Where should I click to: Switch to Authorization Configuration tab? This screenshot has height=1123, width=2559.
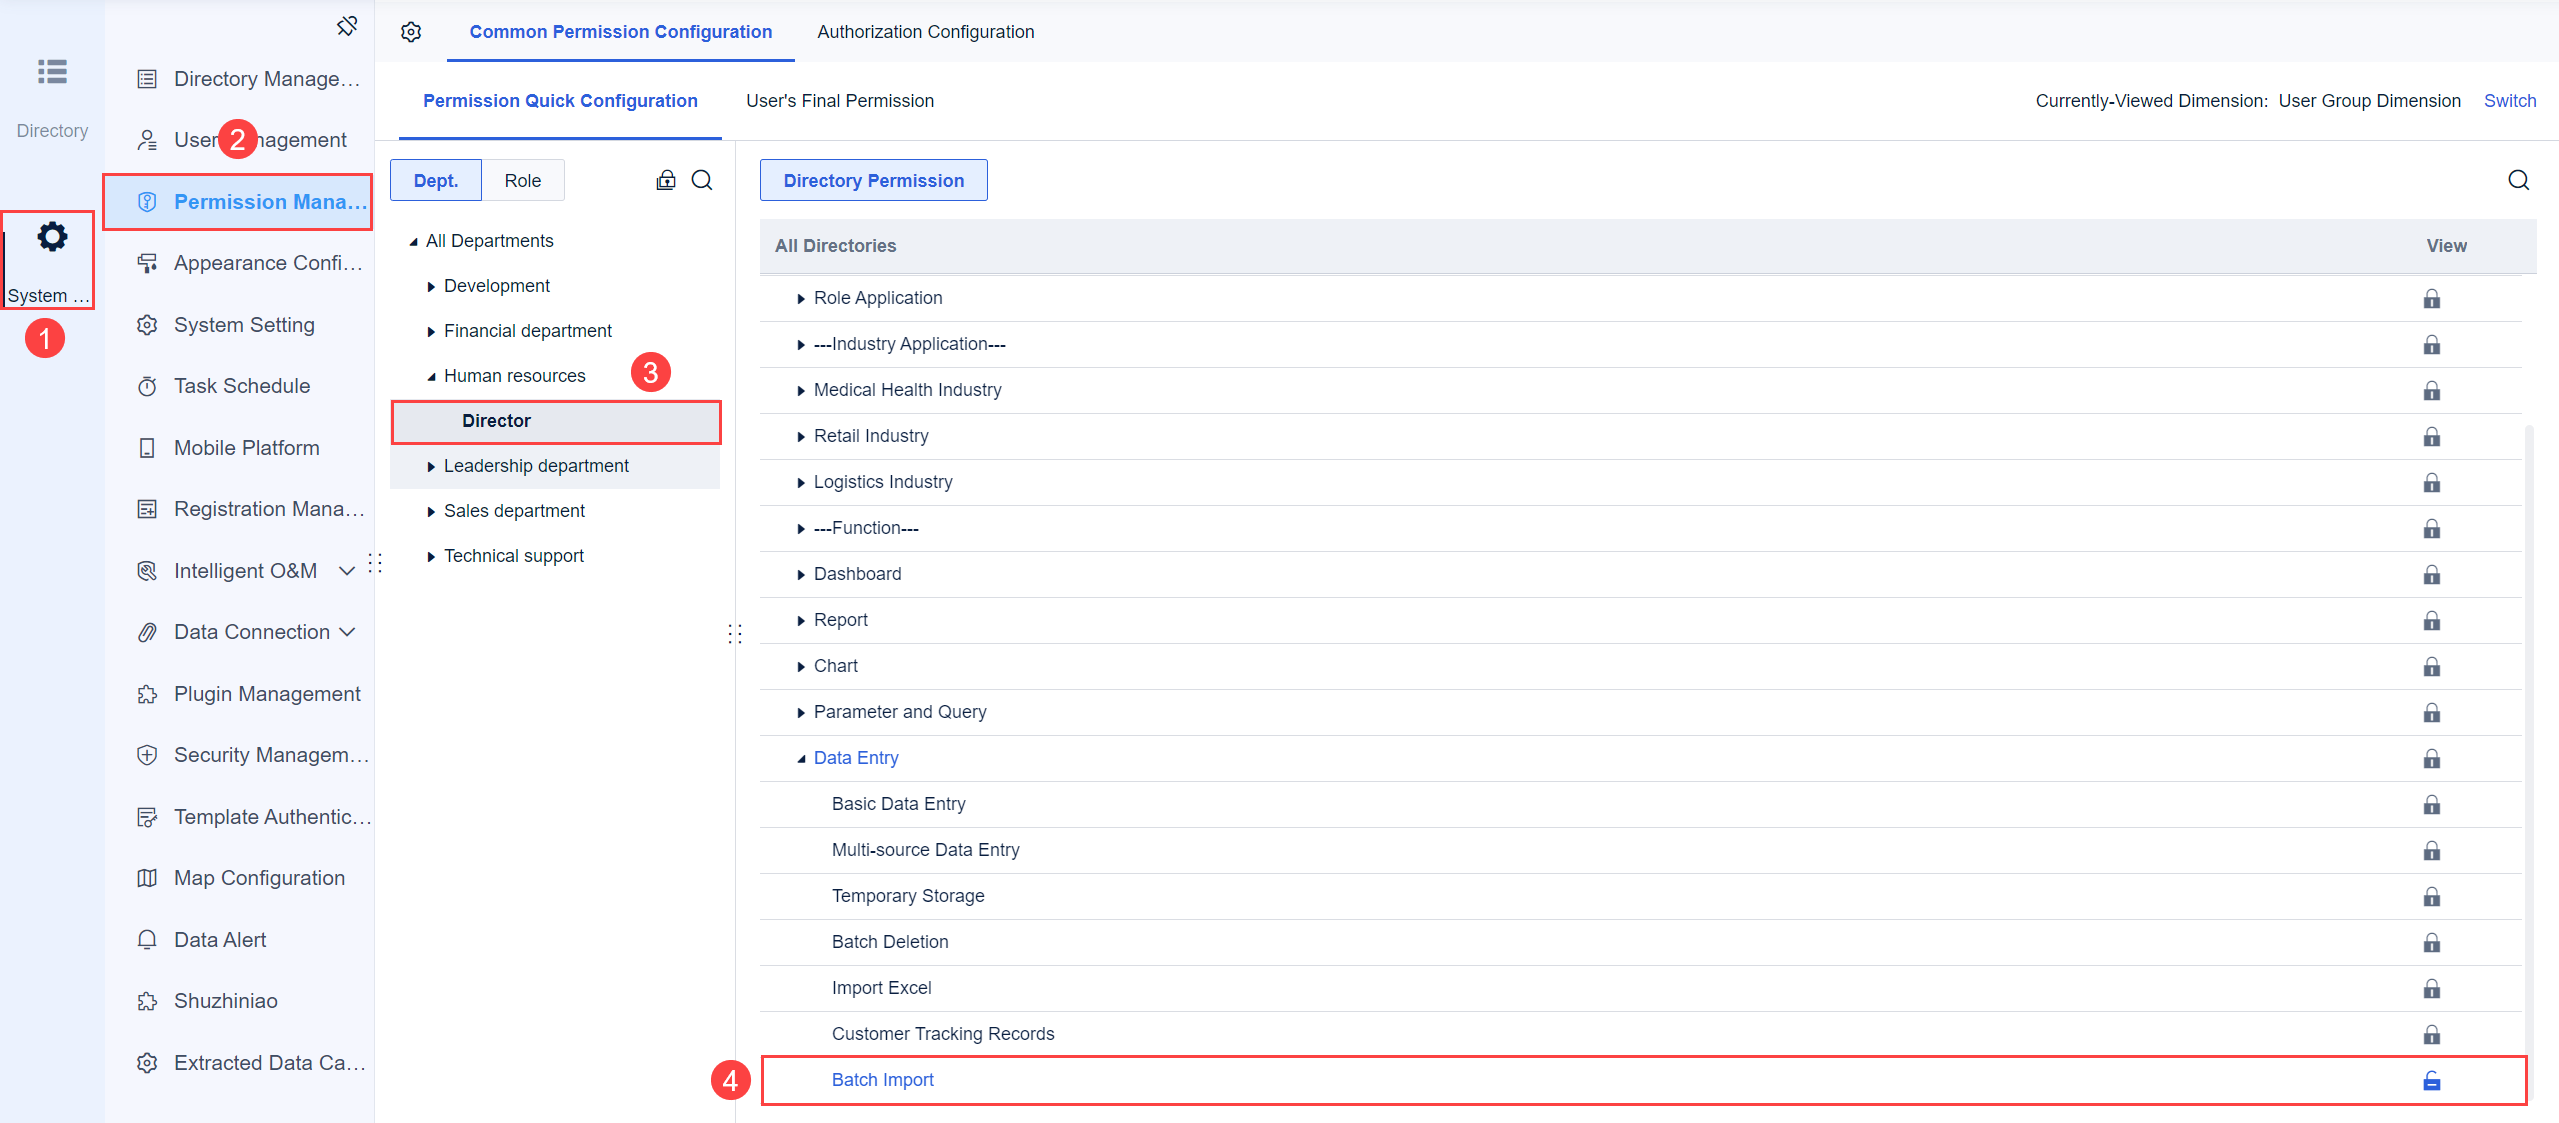coord(925,32)
